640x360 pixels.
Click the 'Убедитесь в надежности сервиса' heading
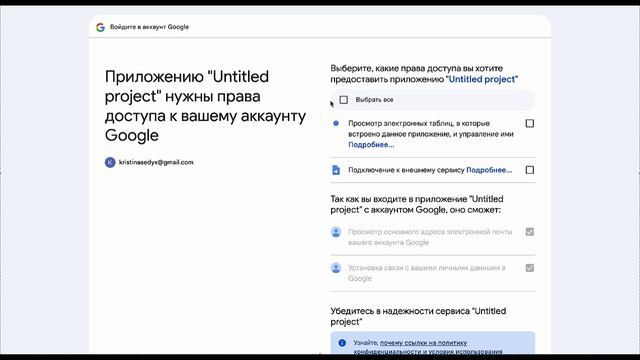click(x=418, y=316)
